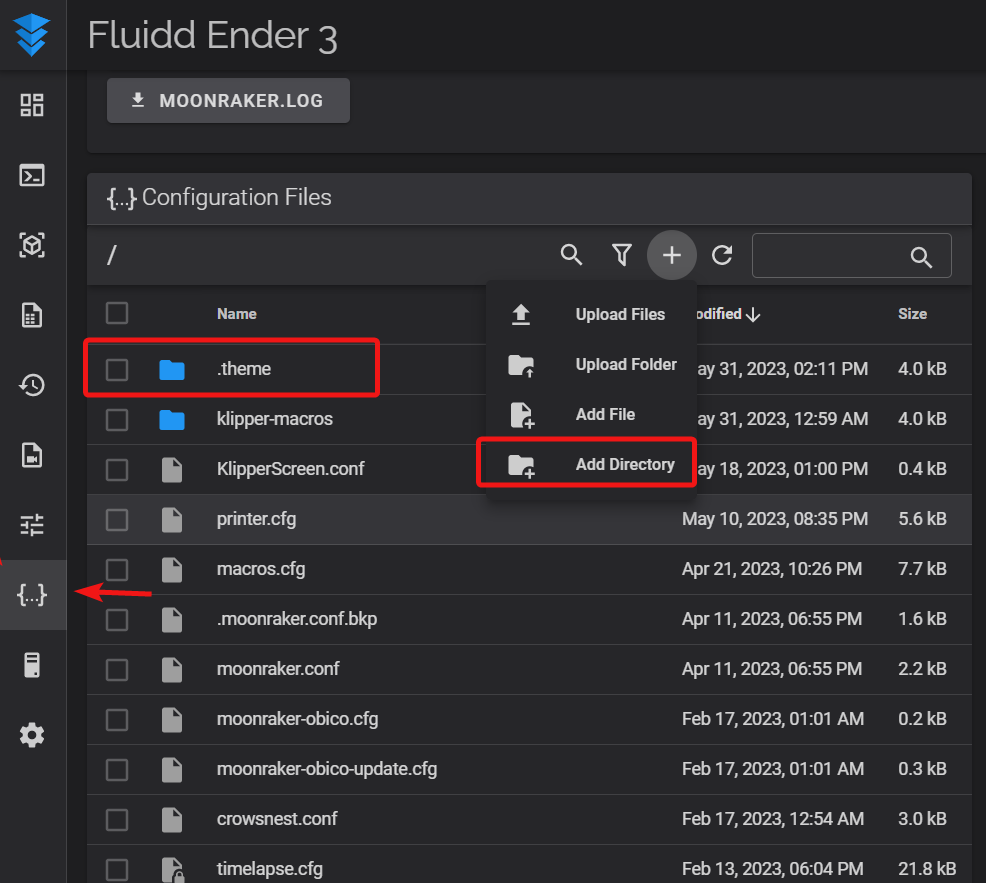Click the locked timelapse.cfg file icon
986x883 pixels.
click(172, 870)
